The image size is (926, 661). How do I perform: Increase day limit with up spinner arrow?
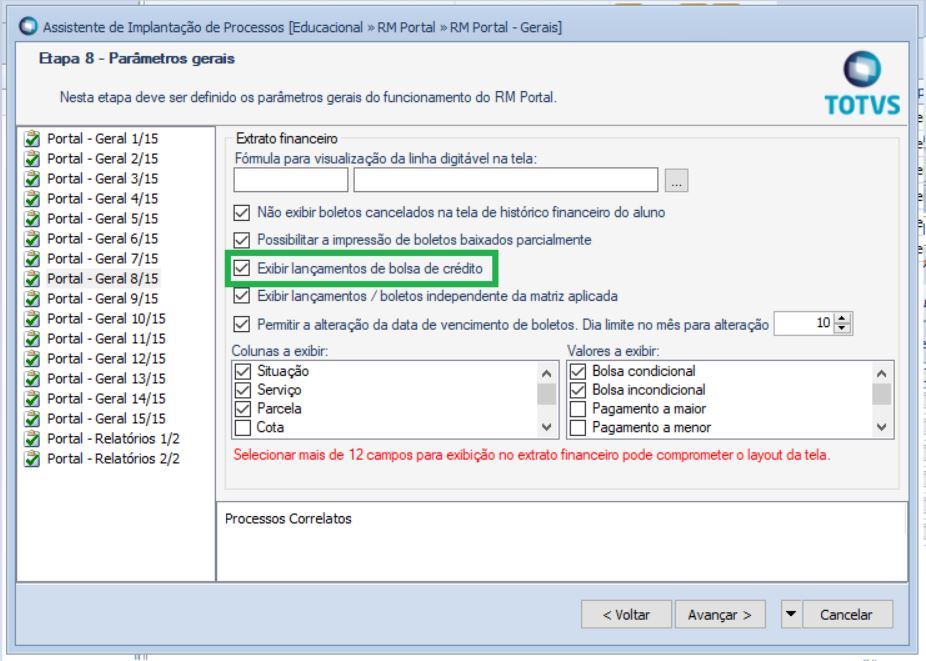[x=843, y=318]
